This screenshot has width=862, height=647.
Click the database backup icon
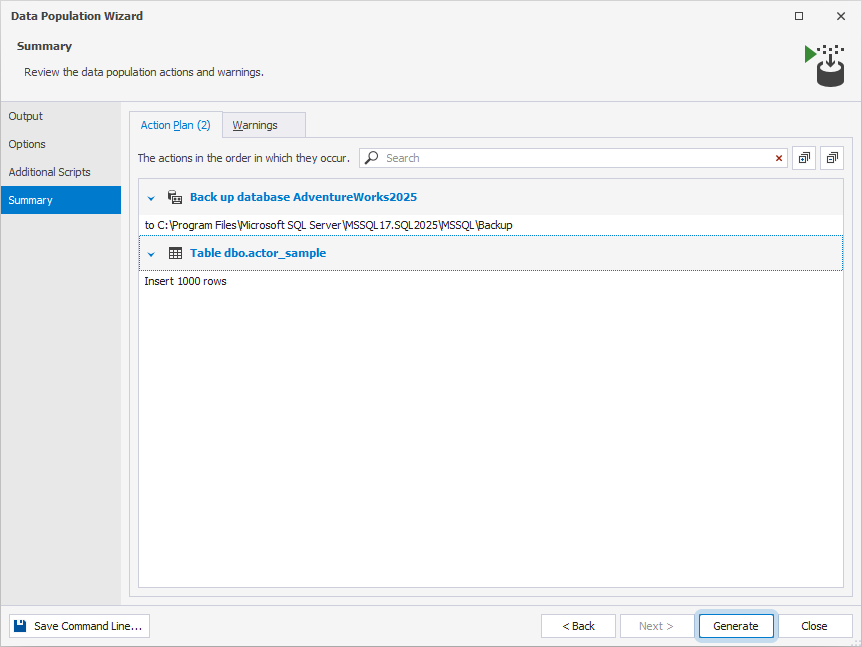point(175,197)
